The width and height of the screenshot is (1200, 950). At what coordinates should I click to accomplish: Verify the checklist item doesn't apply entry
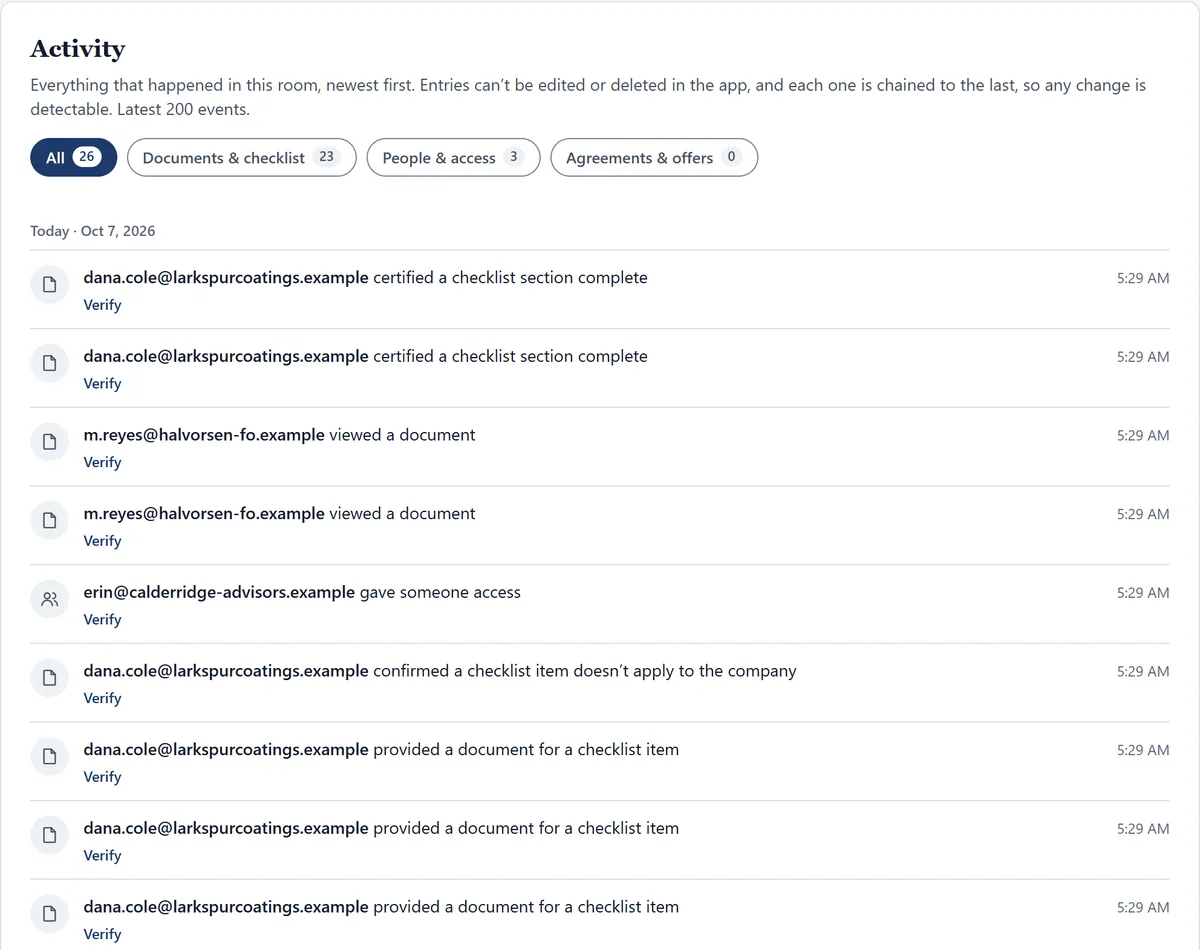coord(102,698)
